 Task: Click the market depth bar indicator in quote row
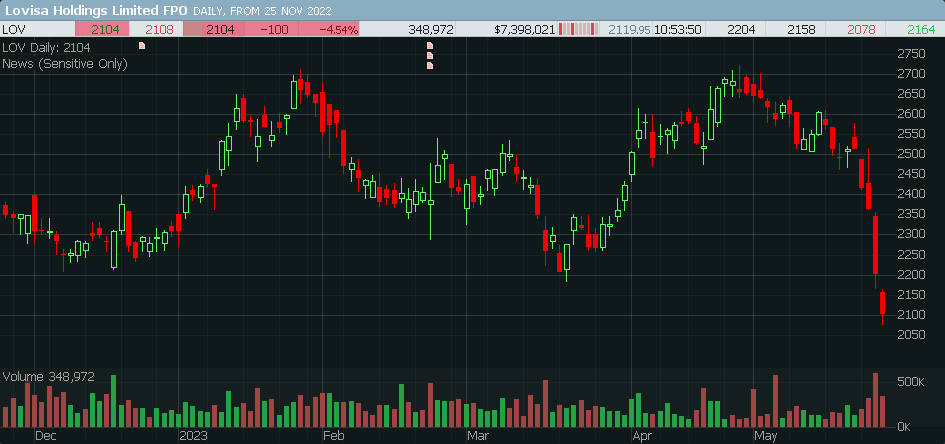(579, 29)
